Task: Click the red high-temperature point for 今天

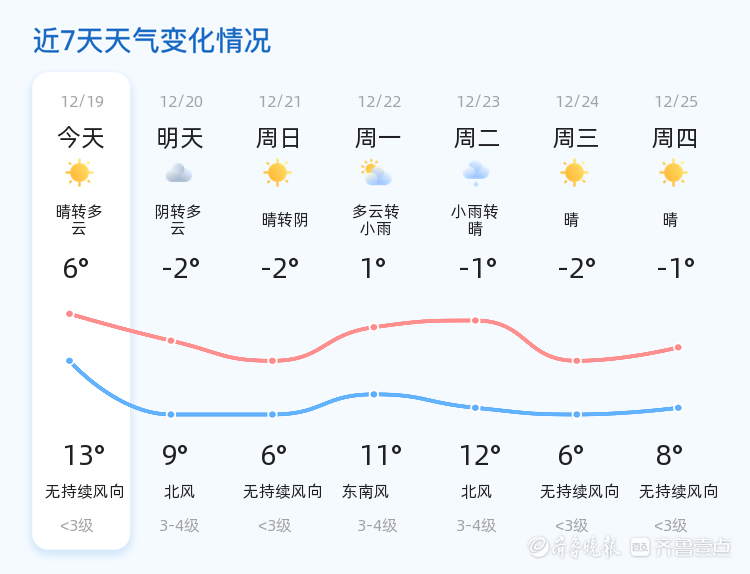Action: [x=70, y=314]
